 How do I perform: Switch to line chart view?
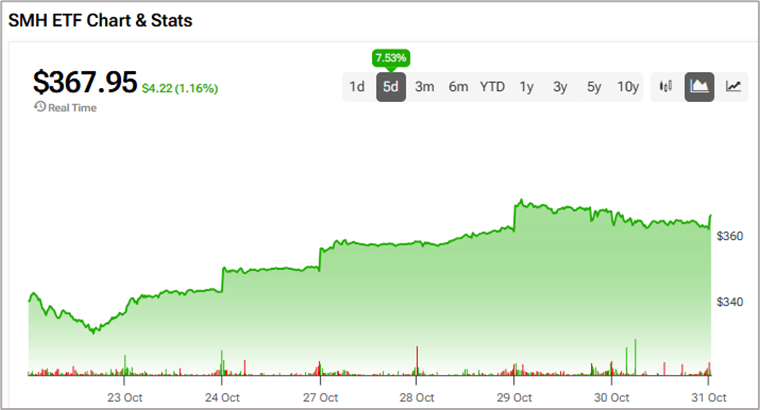733,87
